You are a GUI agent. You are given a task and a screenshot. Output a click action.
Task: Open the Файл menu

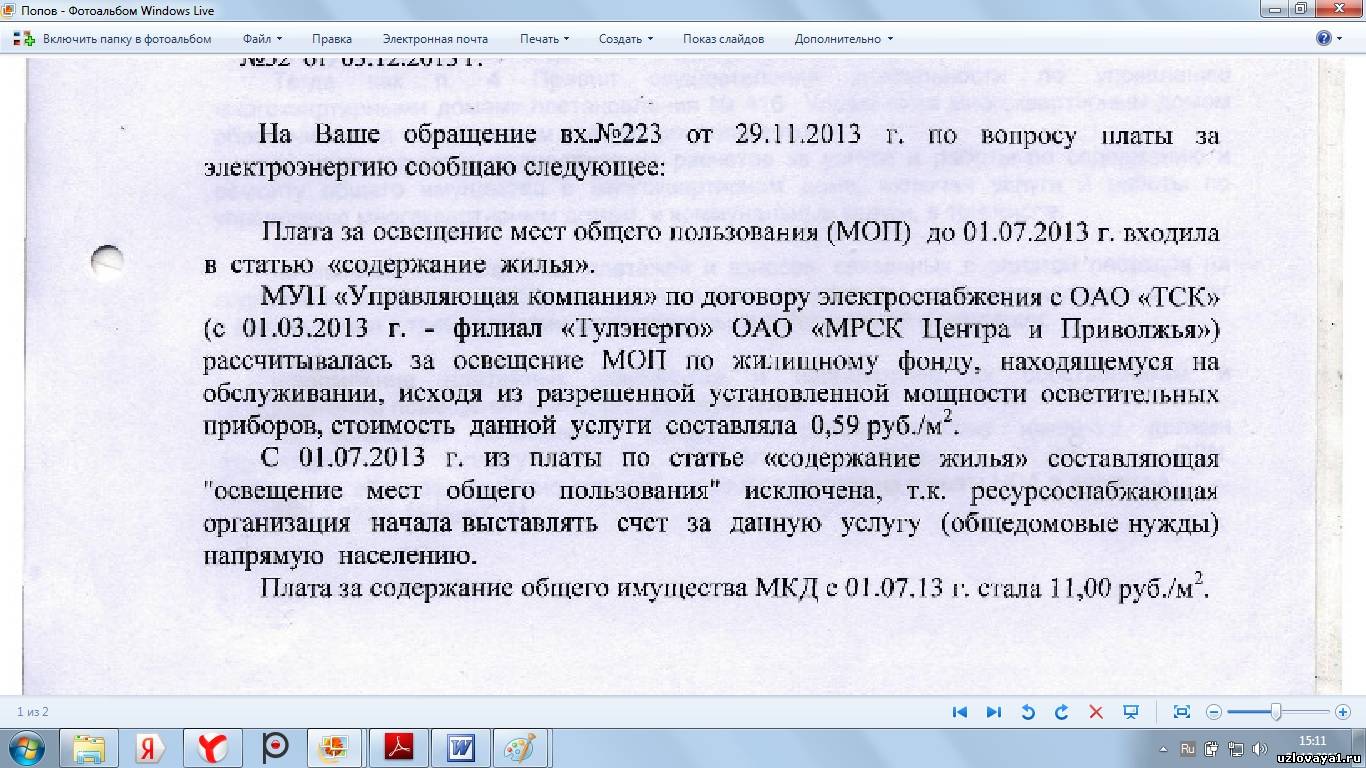[262, 39]
